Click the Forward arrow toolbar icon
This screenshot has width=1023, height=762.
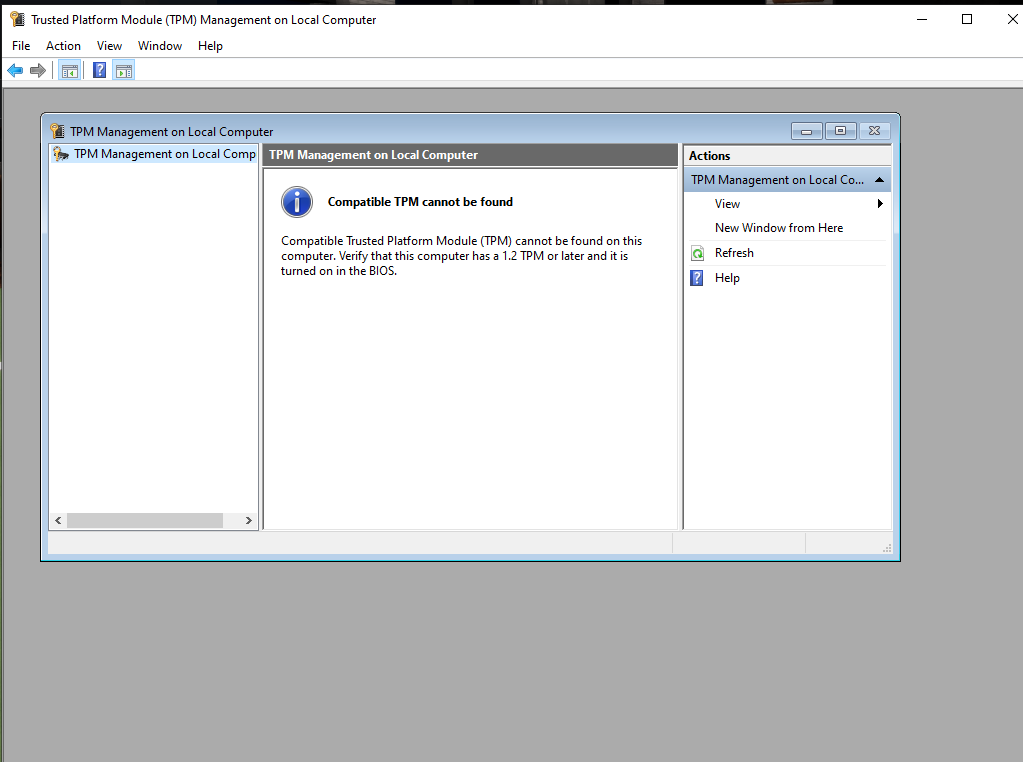point(38,70)
